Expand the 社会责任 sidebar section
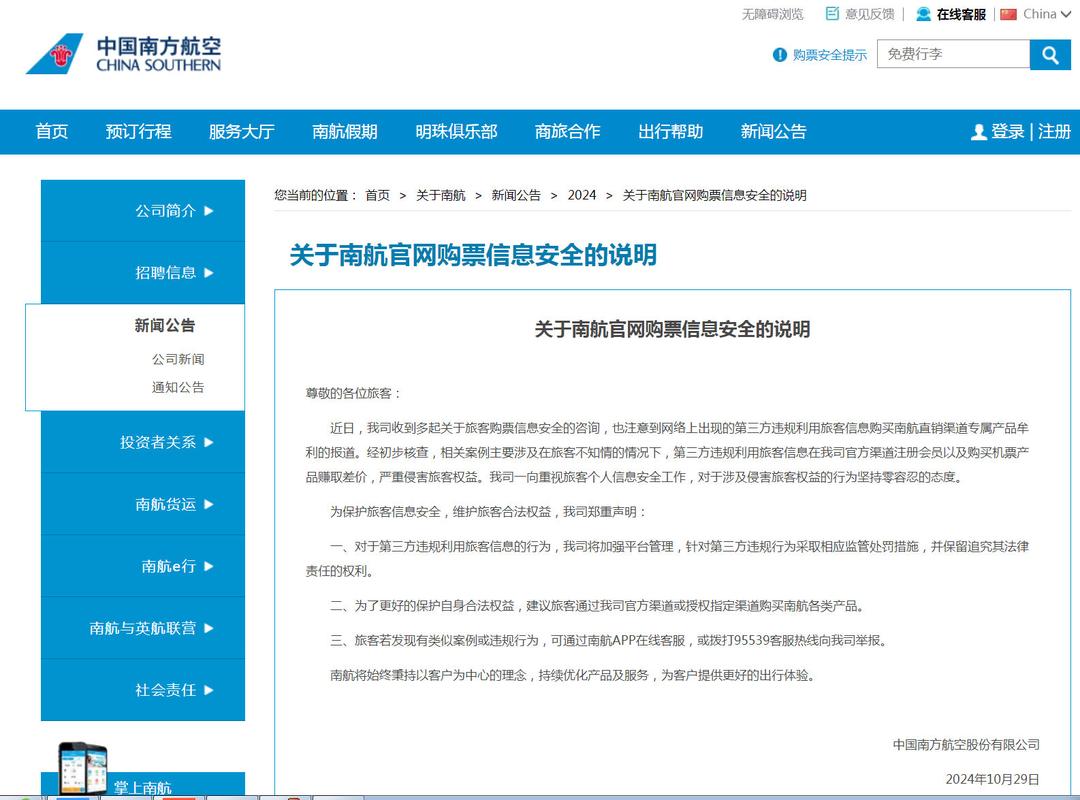The image size is (1080, 800). click(x=143, y=690)
